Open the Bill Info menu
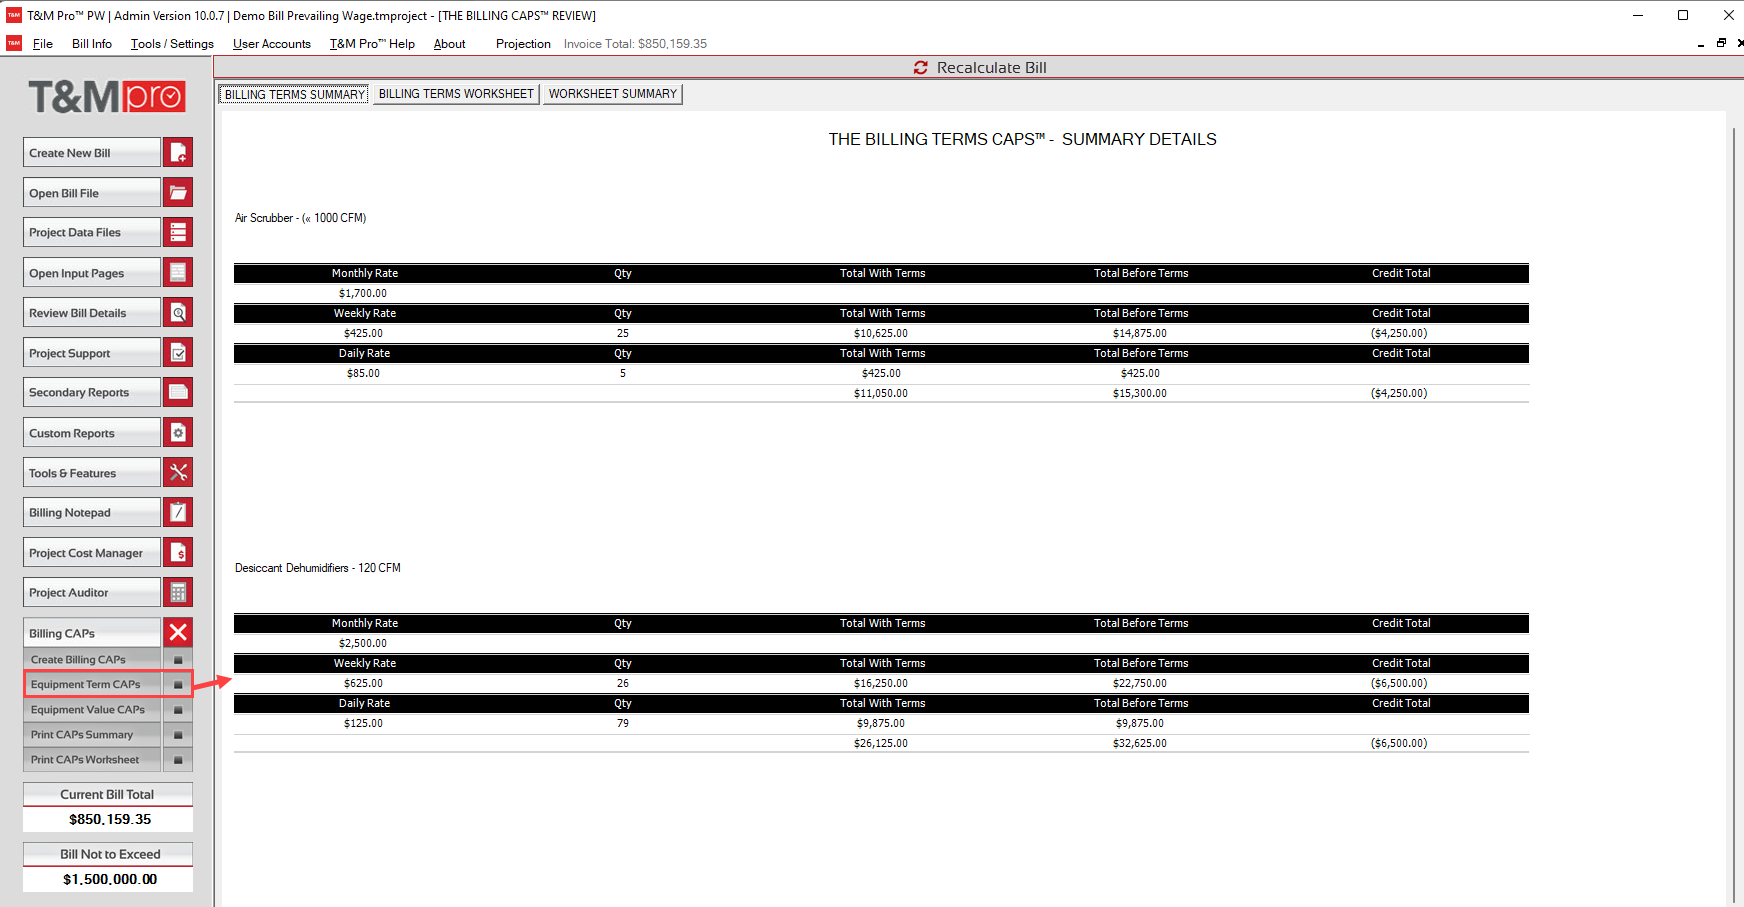The width and height of the screenshot is (1744, 907). point(92,44)
